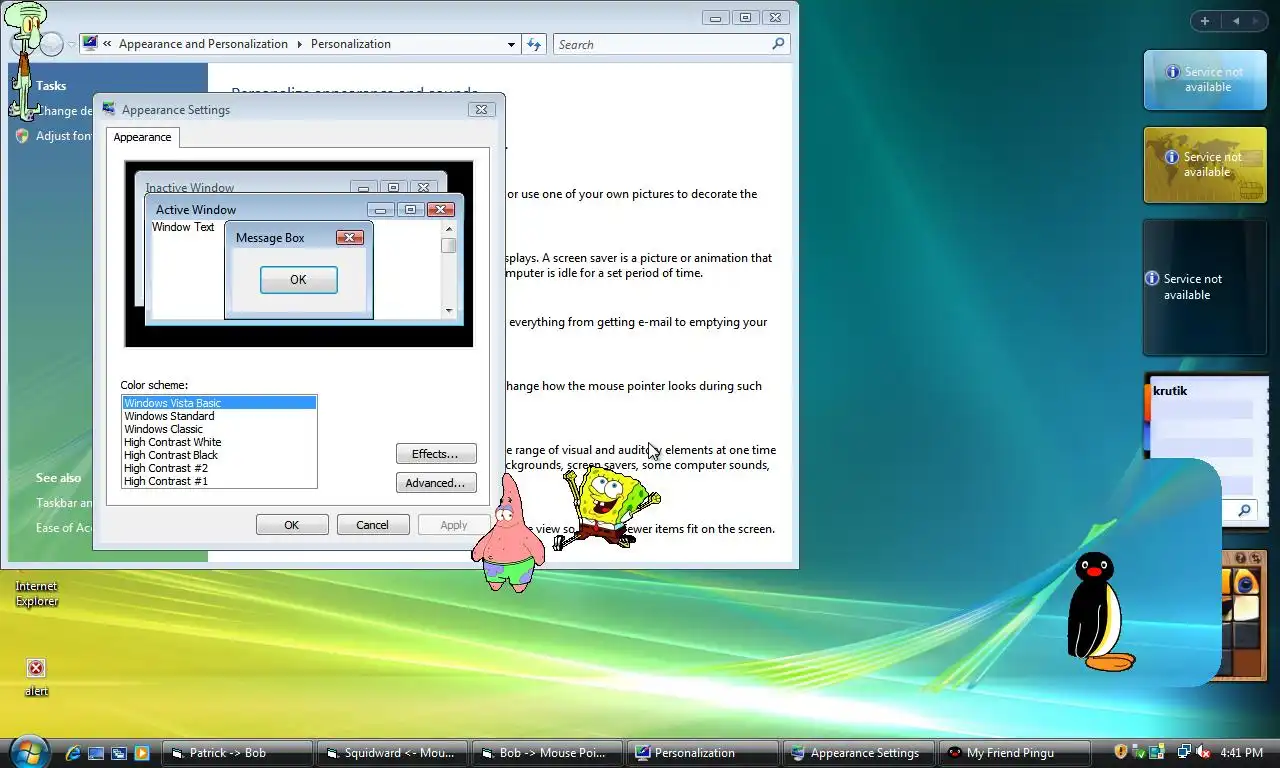Screen dimensions: 1280x768
Task: Click OK button in Message Box preview
Action: click(298, 280)
